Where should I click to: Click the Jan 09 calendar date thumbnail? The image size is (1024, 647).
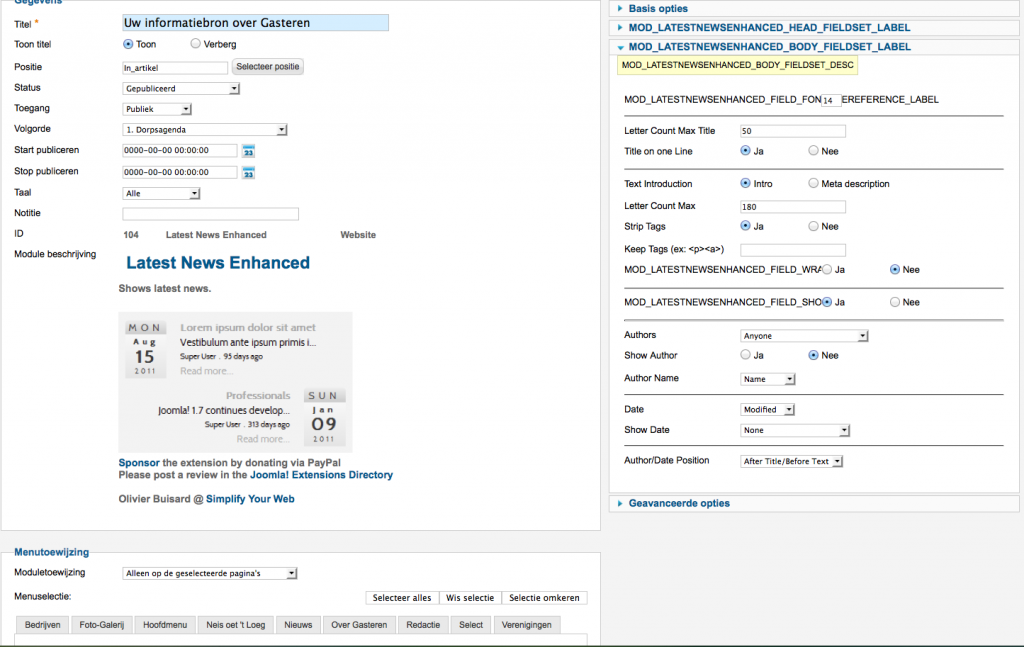324,417
